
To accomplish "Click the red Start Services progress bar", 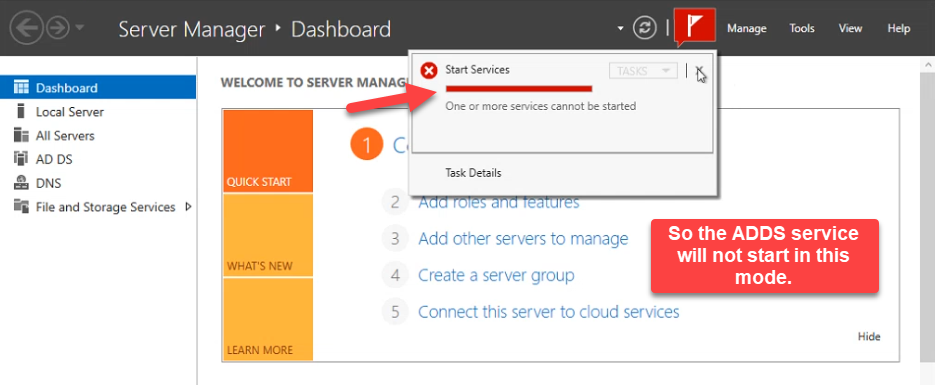I will [519, 89].
